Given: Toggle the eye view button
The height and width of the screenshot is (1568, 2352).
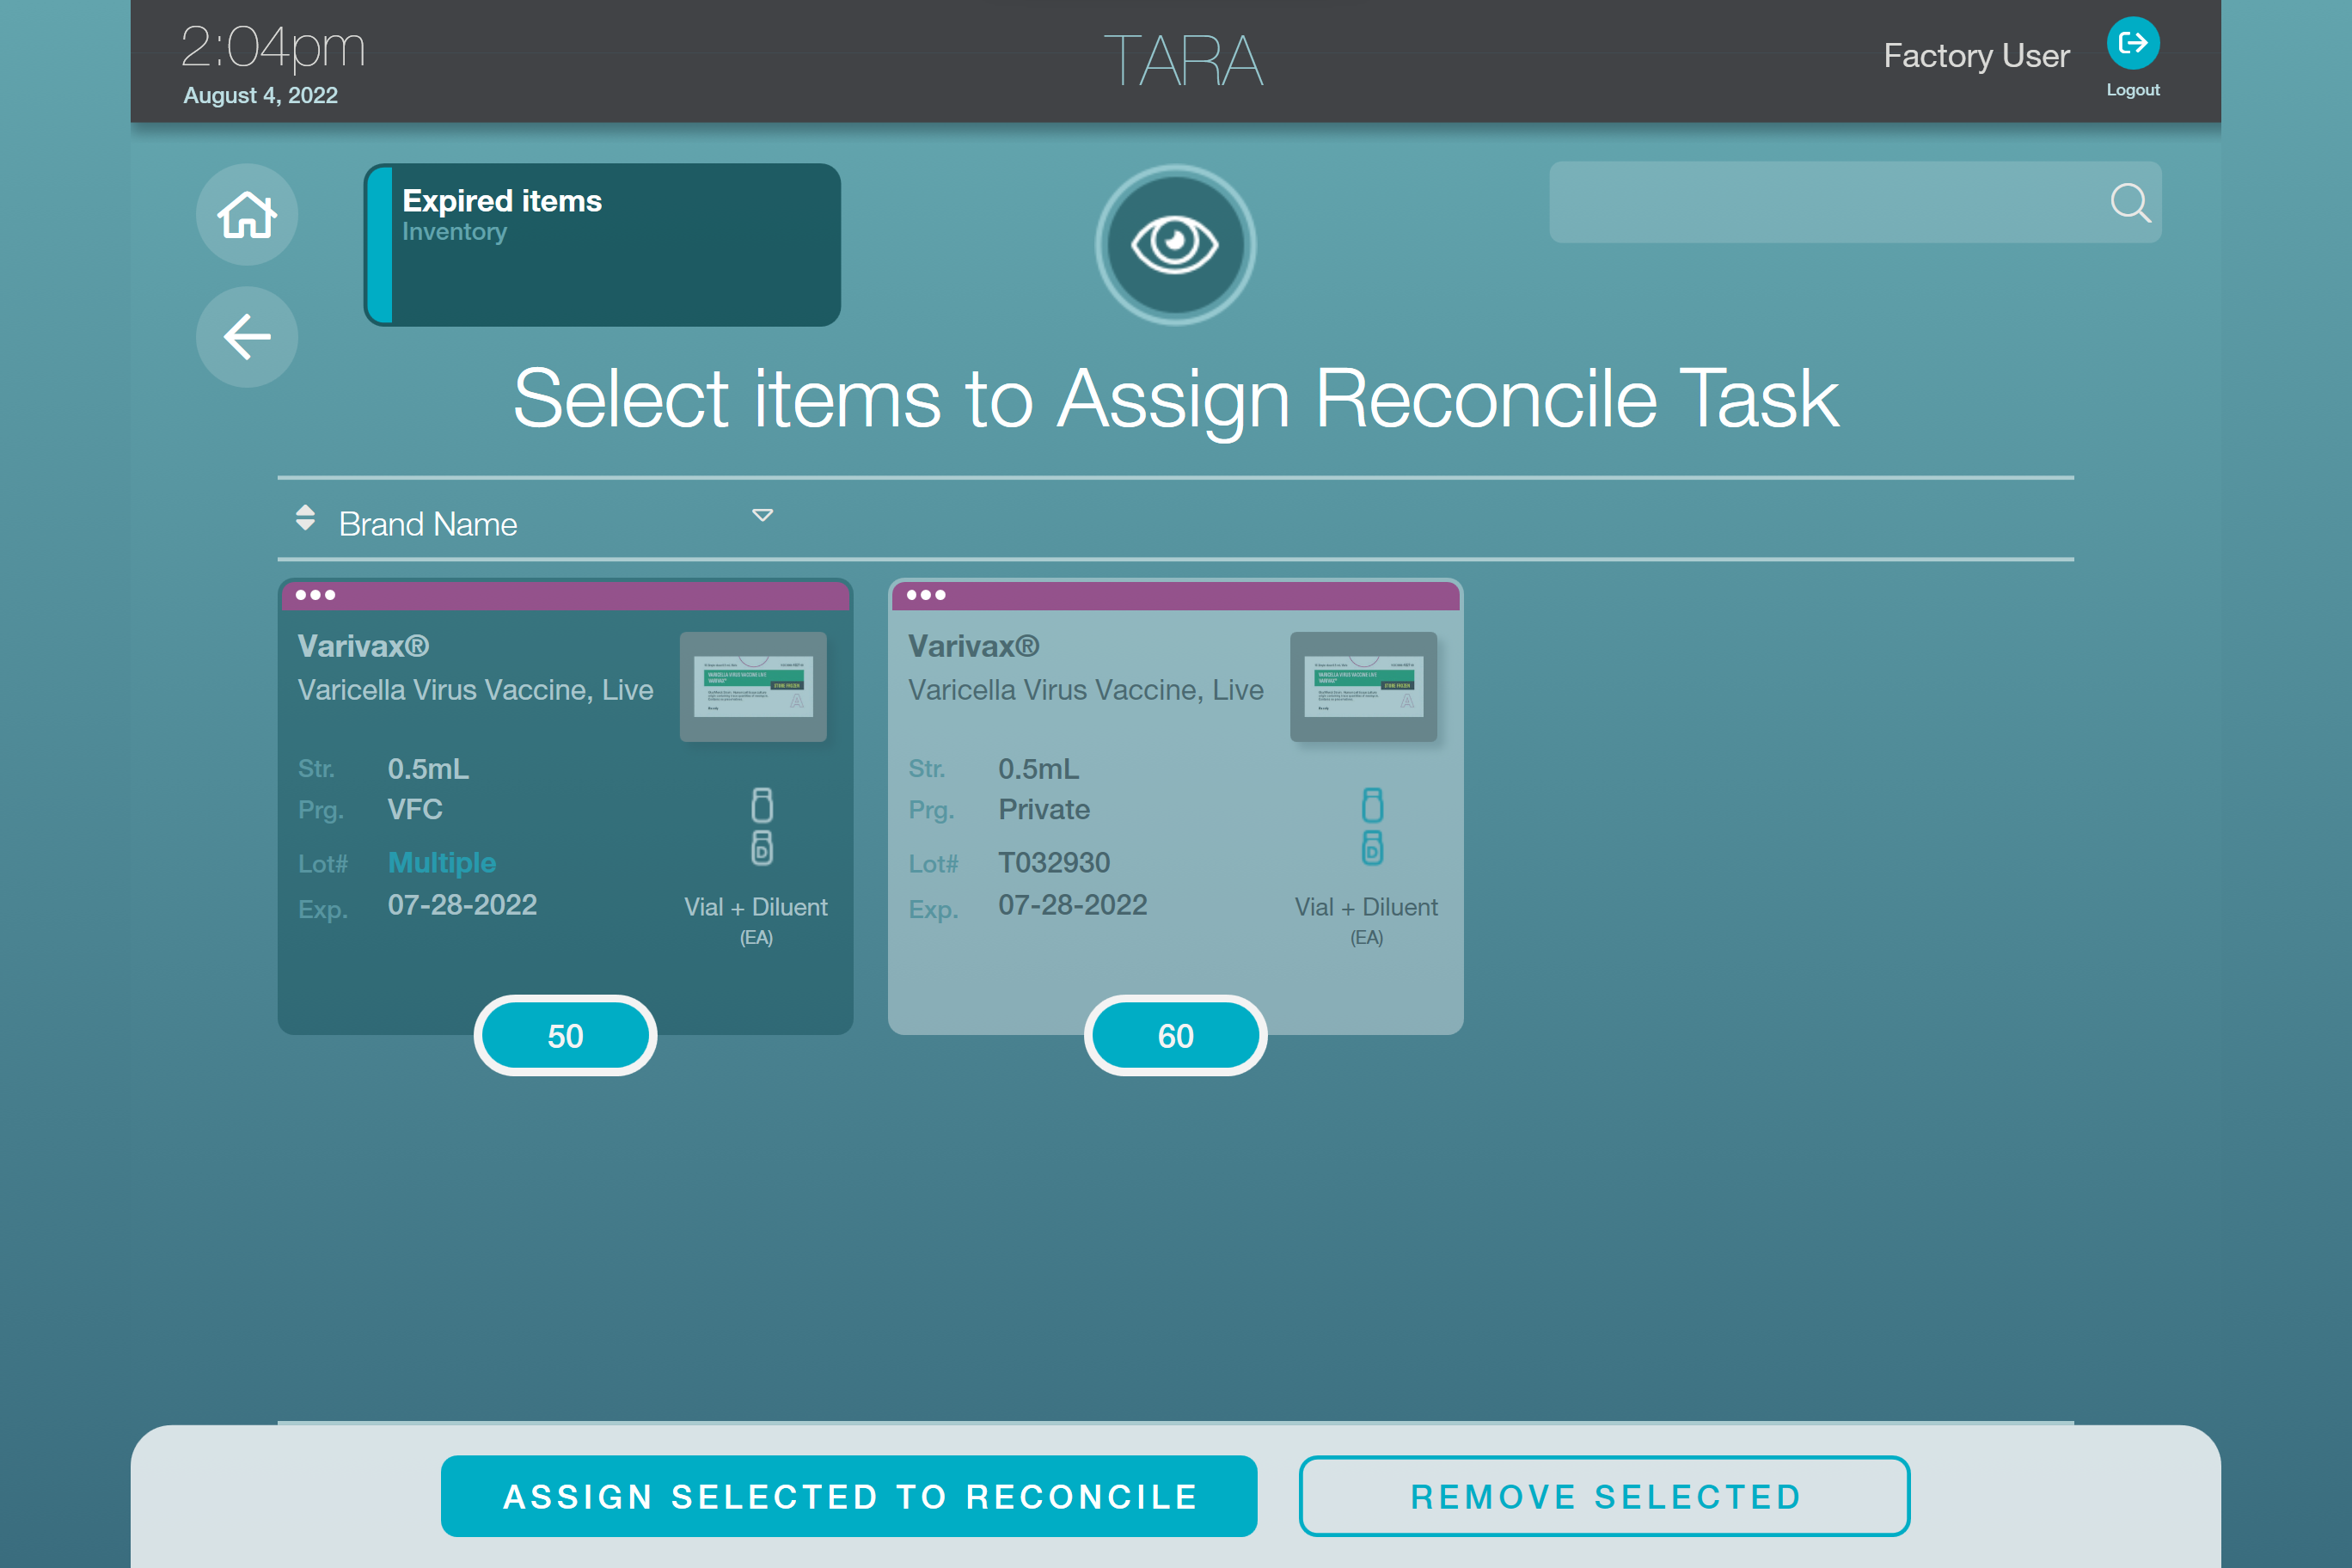Looking at the screenshot, I should [1175, 245].
